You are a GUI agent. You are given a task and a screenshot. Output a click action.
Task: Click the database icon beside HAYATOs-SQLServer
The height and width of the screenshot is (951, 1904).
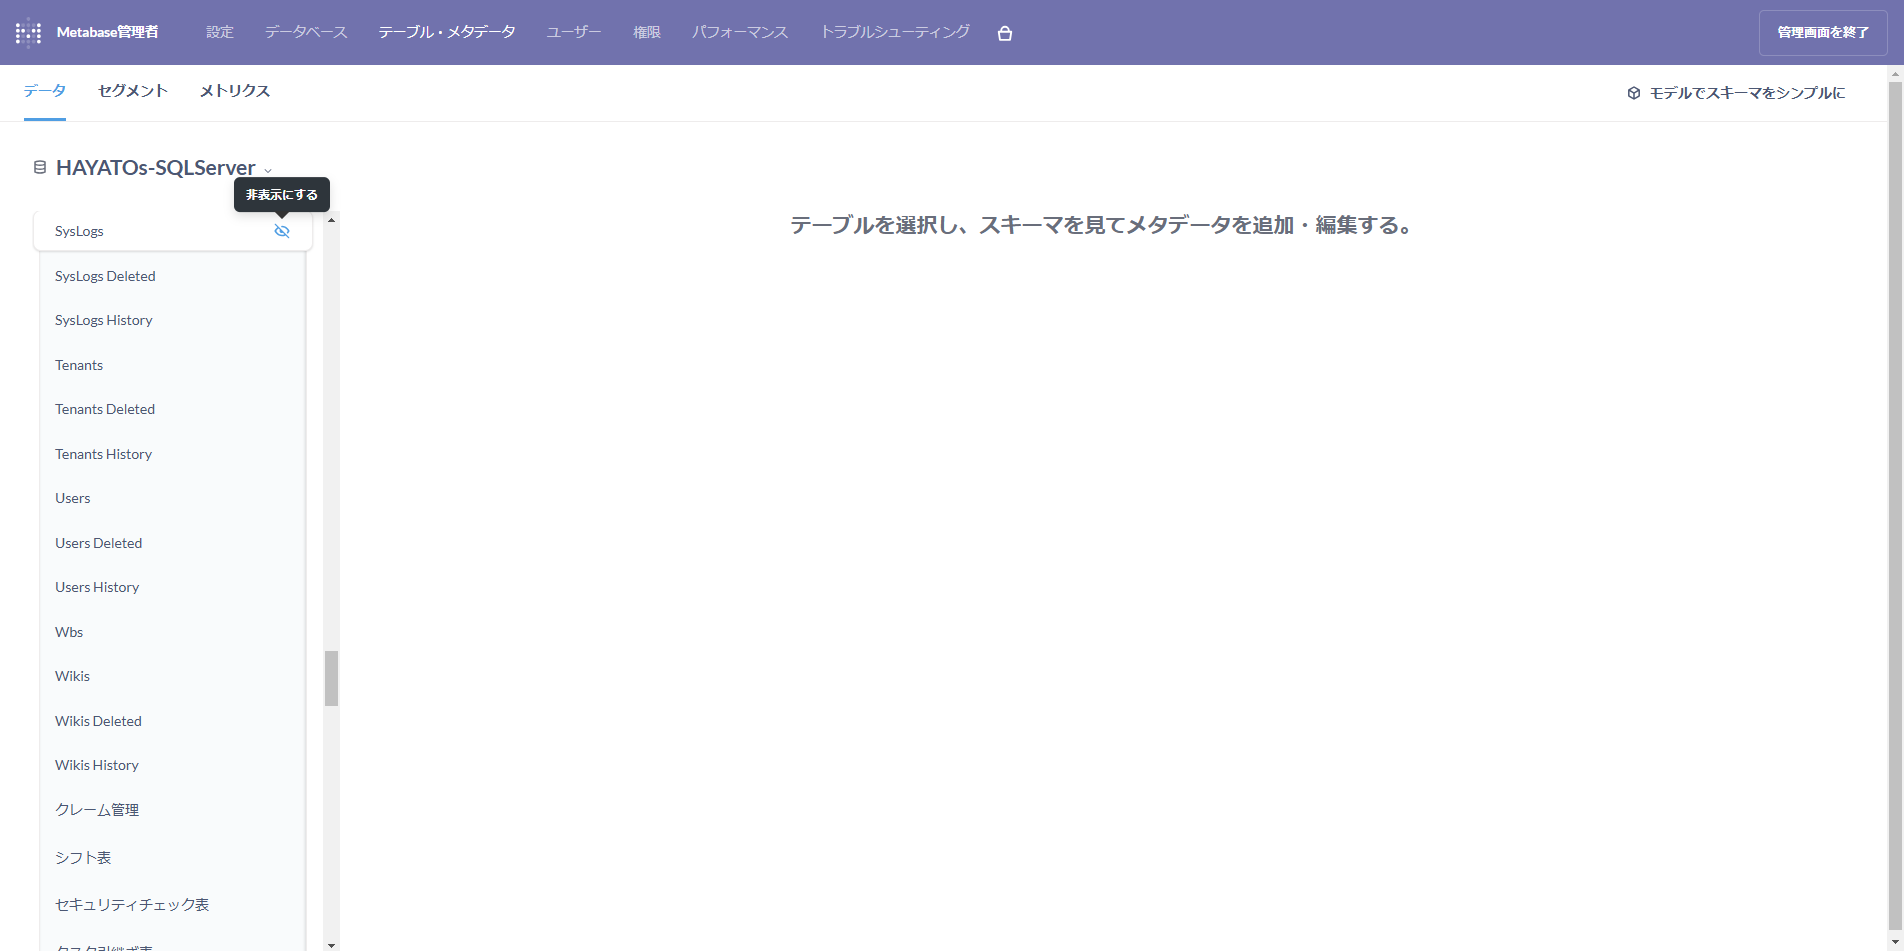tap(40, 167)
